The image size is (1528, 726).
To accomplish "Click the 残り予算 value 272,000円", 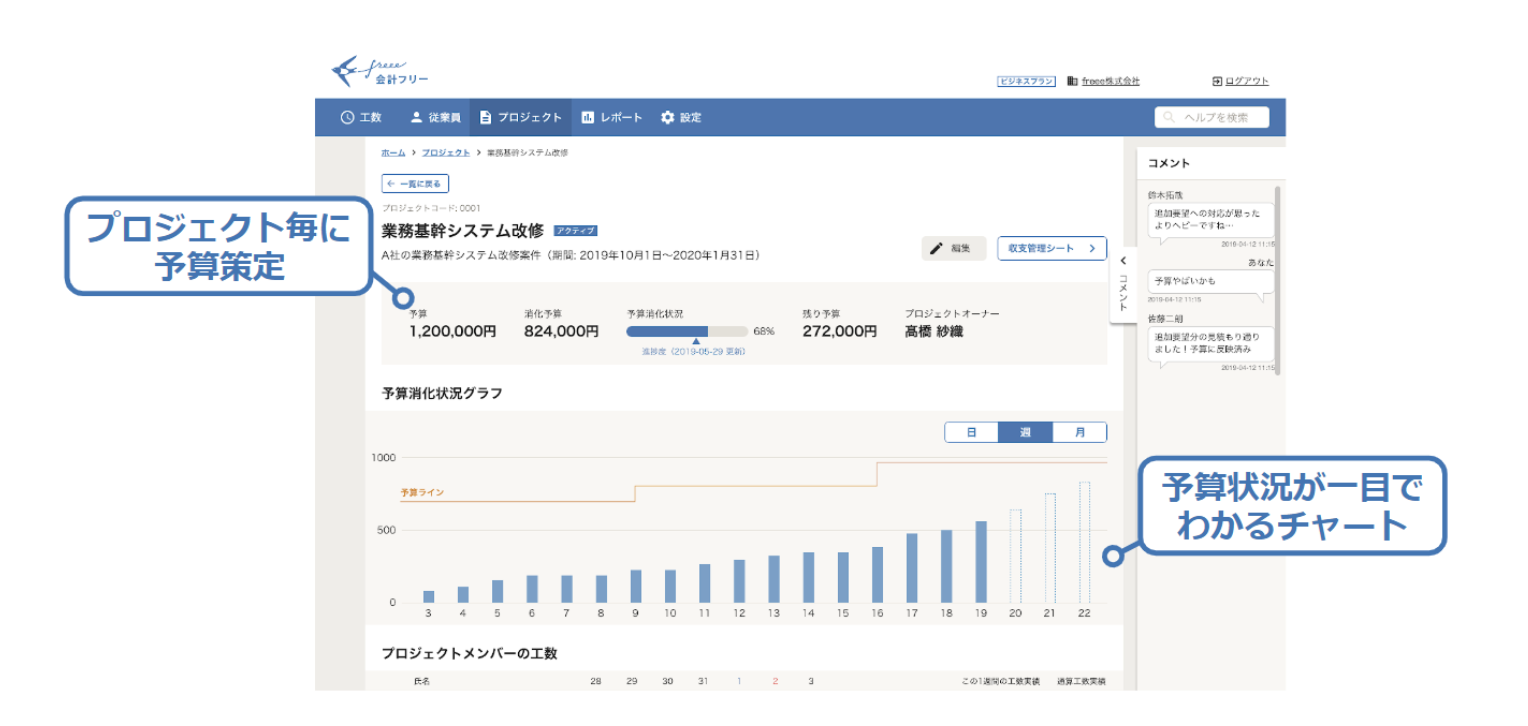I will [x=839, y=331].
